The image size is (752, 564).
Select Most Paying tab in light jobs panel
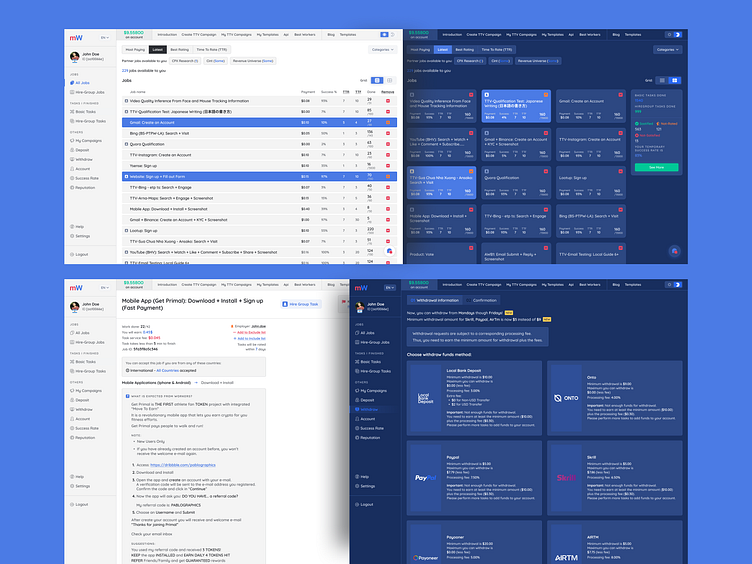[x=135, y=49]
